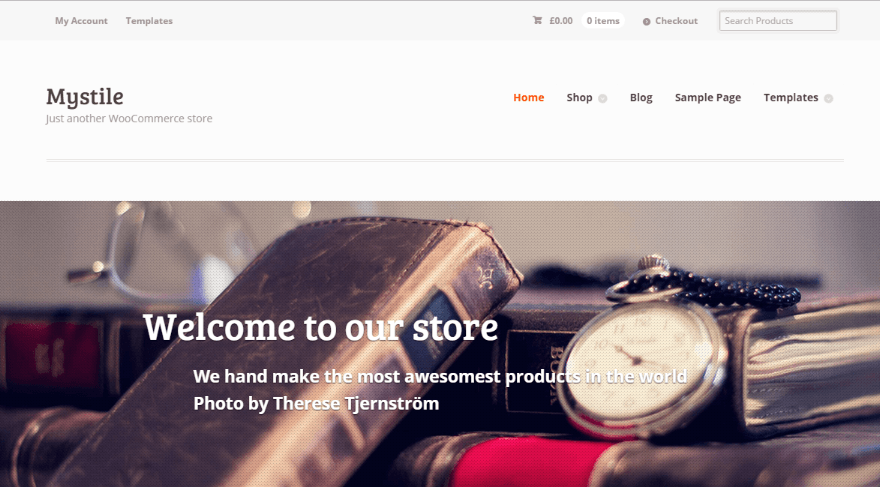Viewport: 880px width, 487px height.
Task: Click the Checkout arrow icon
Action: pos(647,21)
